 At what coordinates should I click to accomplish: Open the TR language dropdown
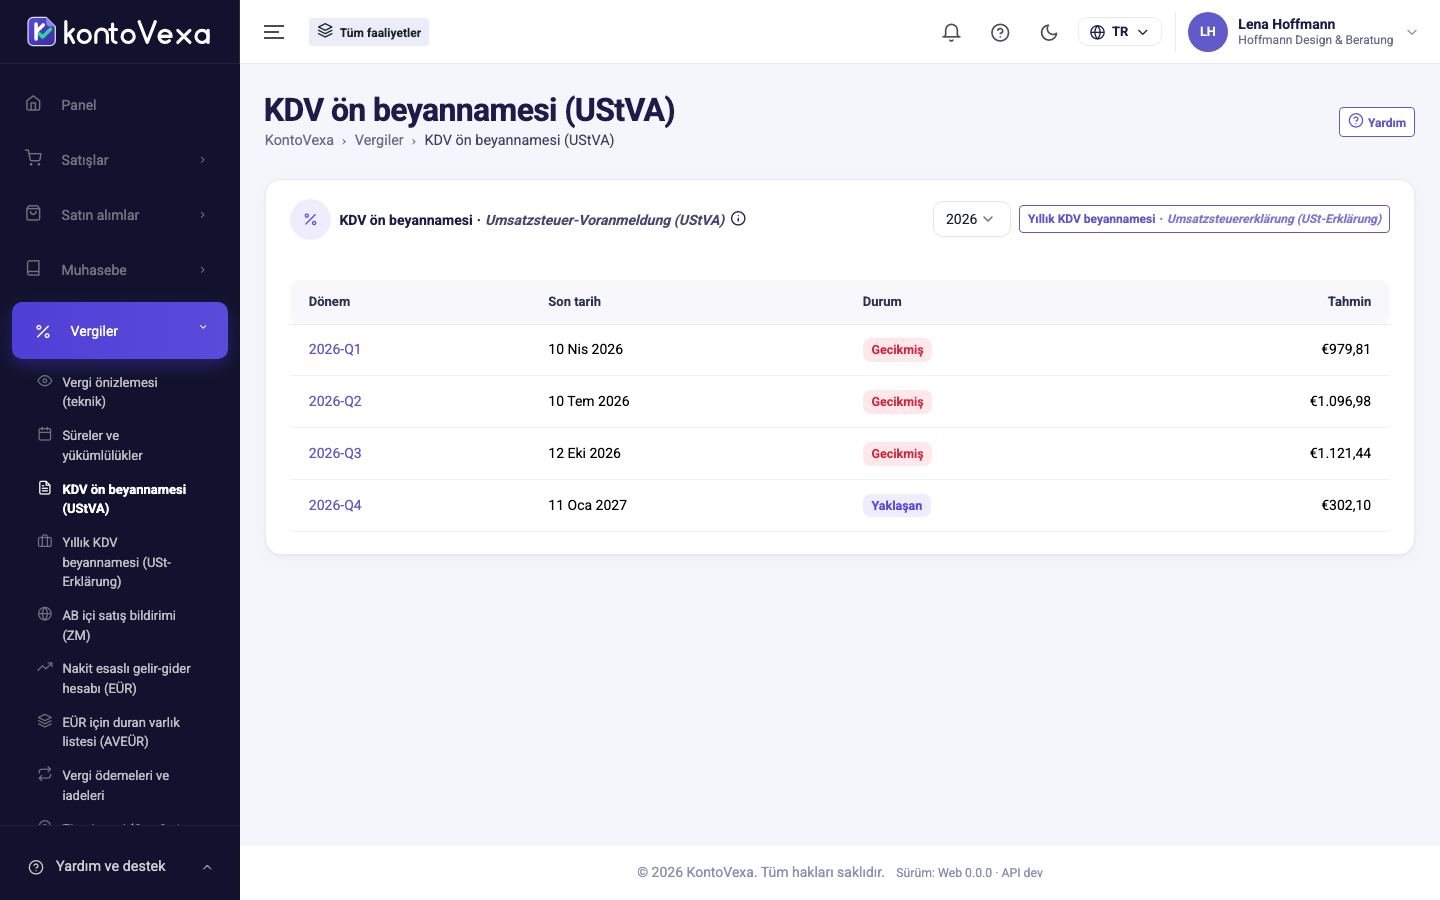[x=1120, y=32]
